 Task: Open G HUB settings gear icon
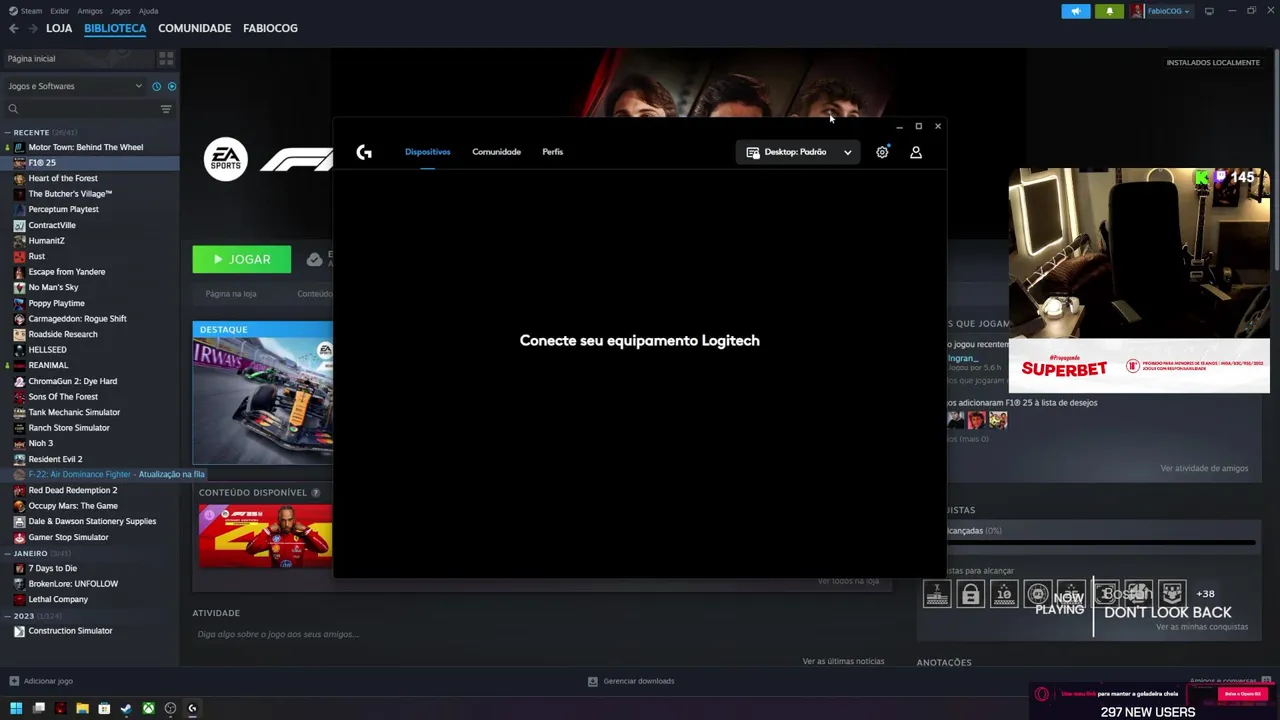[x=882, y=152]
